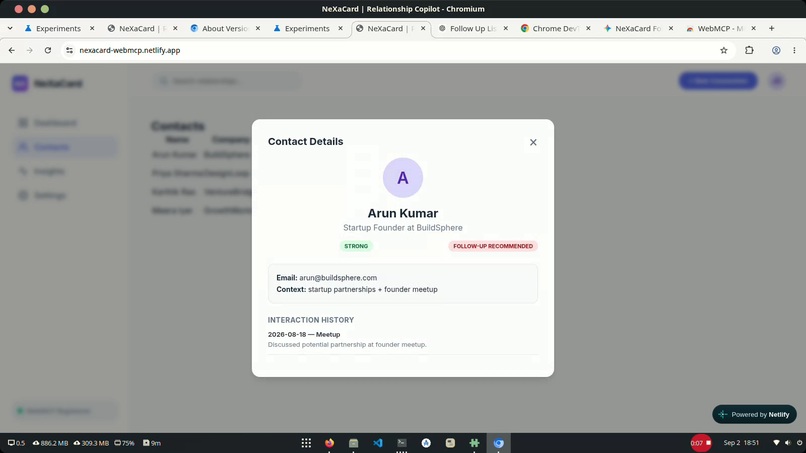Switch to the About Version tab
The image size is (806, 453).
tap(225, 28)
